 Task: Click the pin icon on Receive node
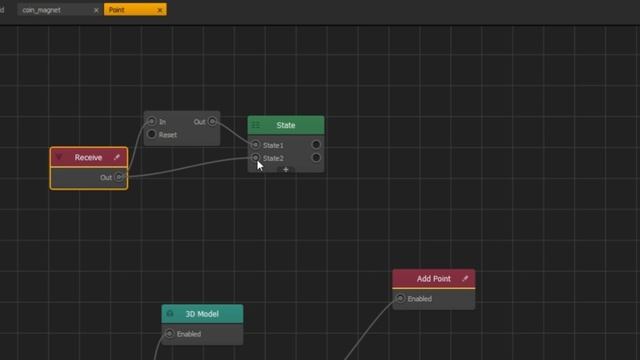coord(117,157)
